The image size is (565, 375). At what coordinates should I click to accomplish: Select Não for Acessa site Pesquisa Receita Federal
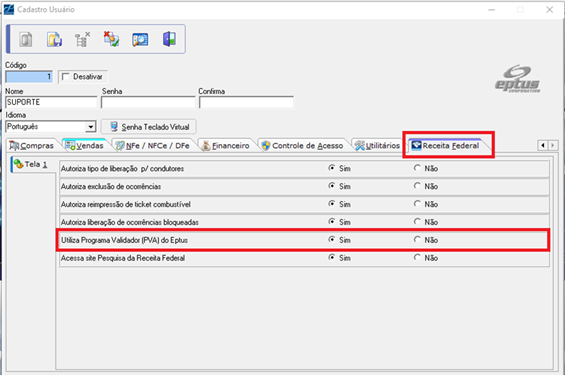[417, 258]
